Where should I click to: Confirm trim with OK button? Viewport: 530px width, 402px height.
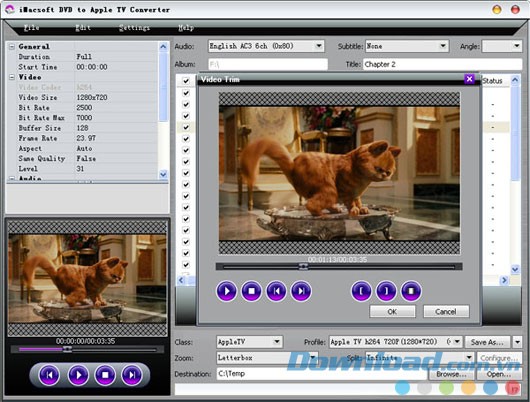(392, 311)
